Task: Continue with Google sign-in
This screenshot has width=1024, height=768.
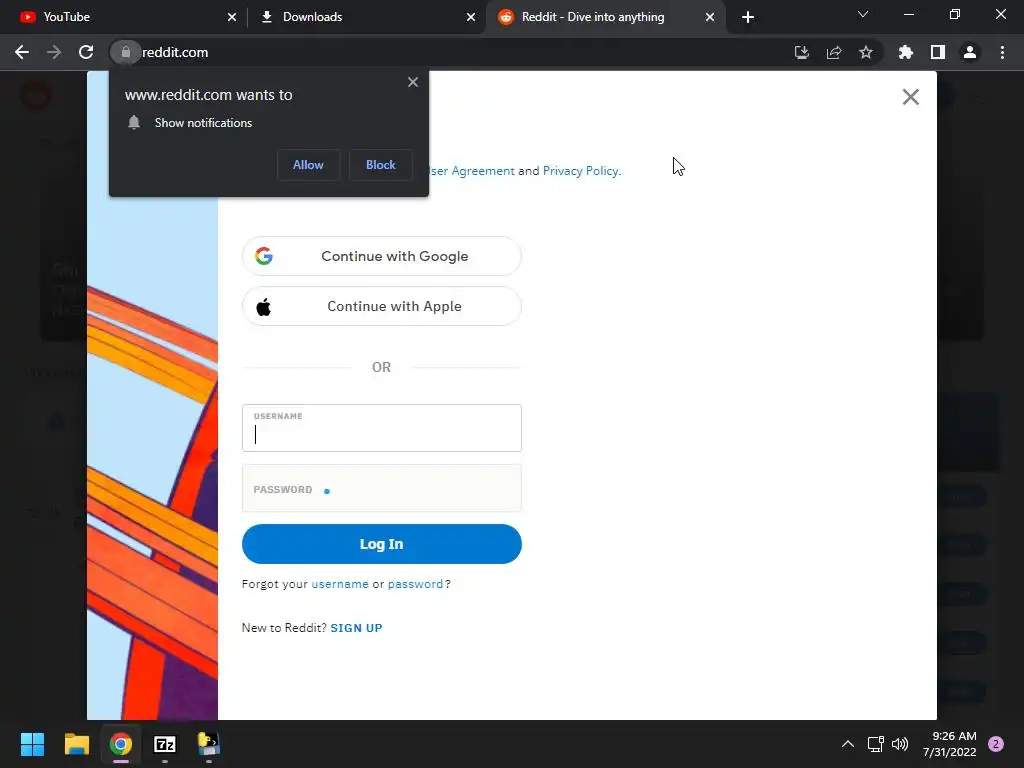Action: point(381,256)
